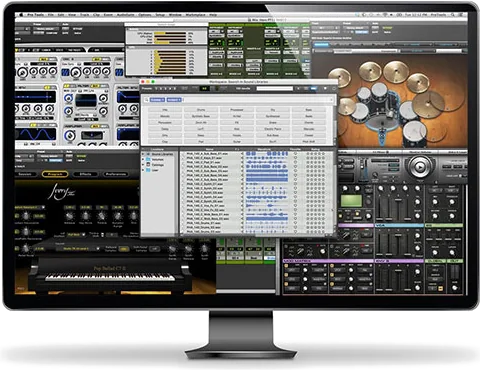
Task: Click the piano keyboard in piano plugin
Action: [110, 277]
